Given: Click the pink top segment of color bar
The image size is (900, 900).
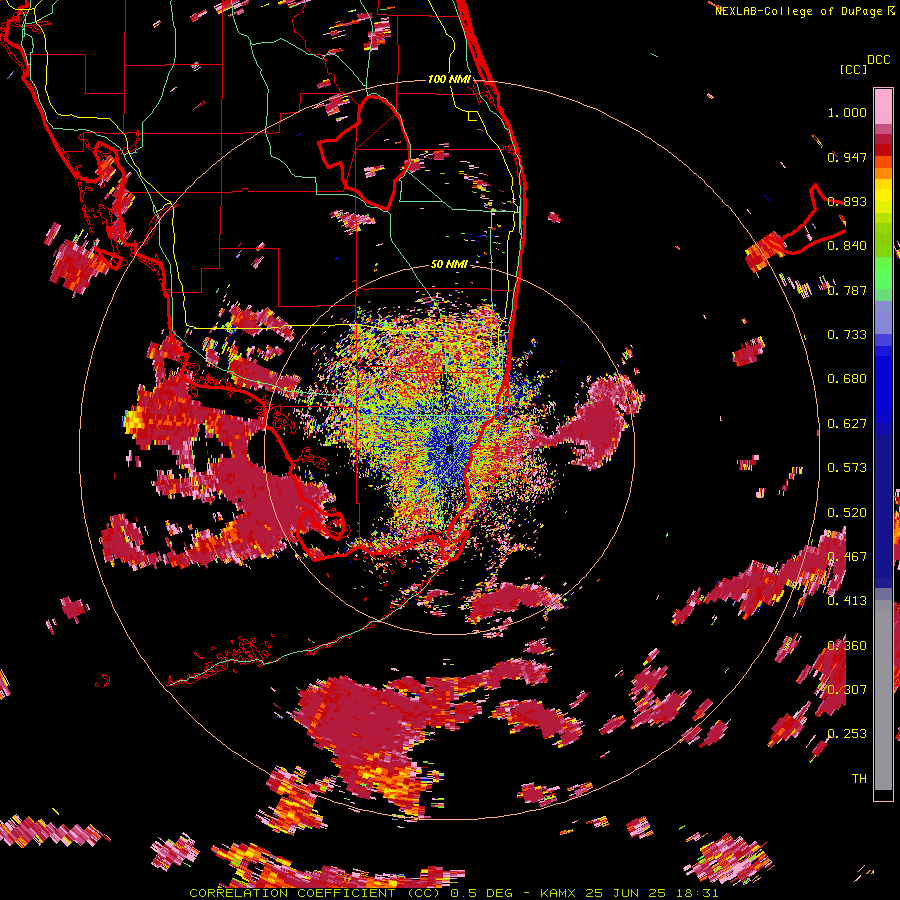Looking at the screenshot, I should (x=883, y=107).
